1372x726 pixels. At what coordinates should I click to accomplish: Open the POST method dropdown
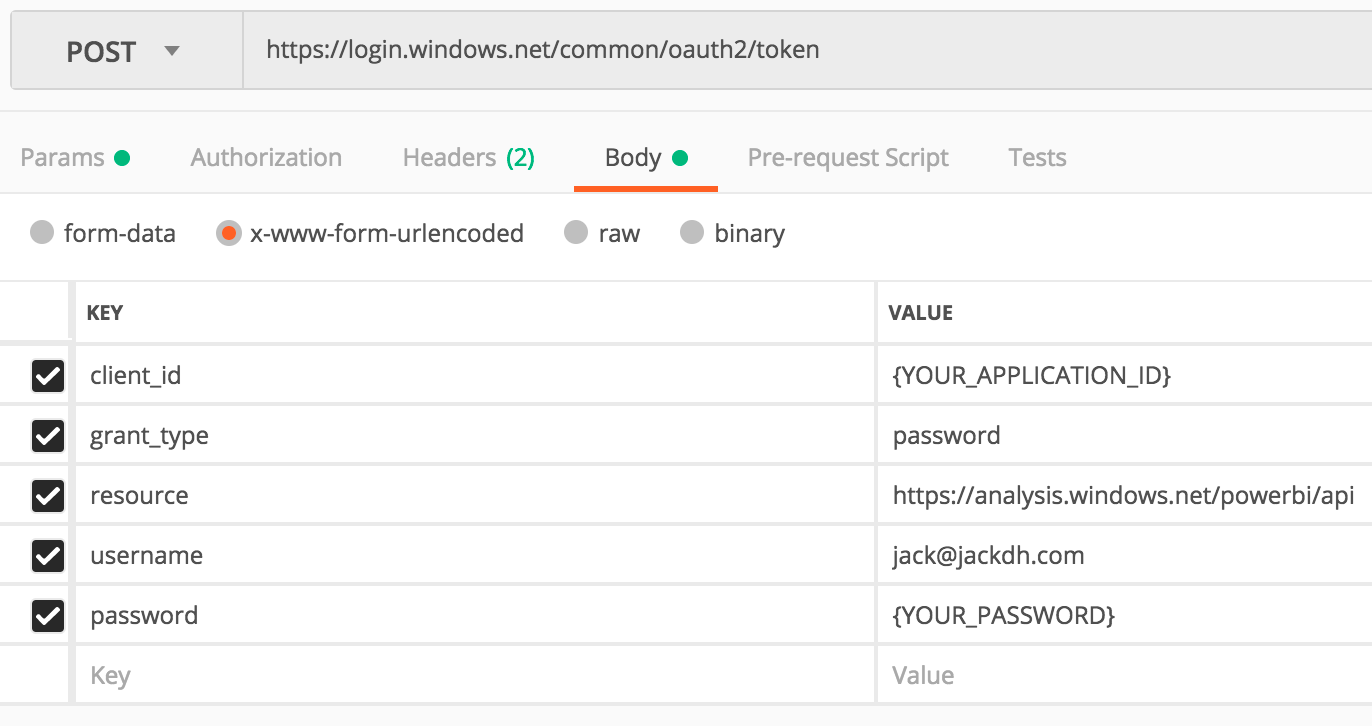coord(126,51)
